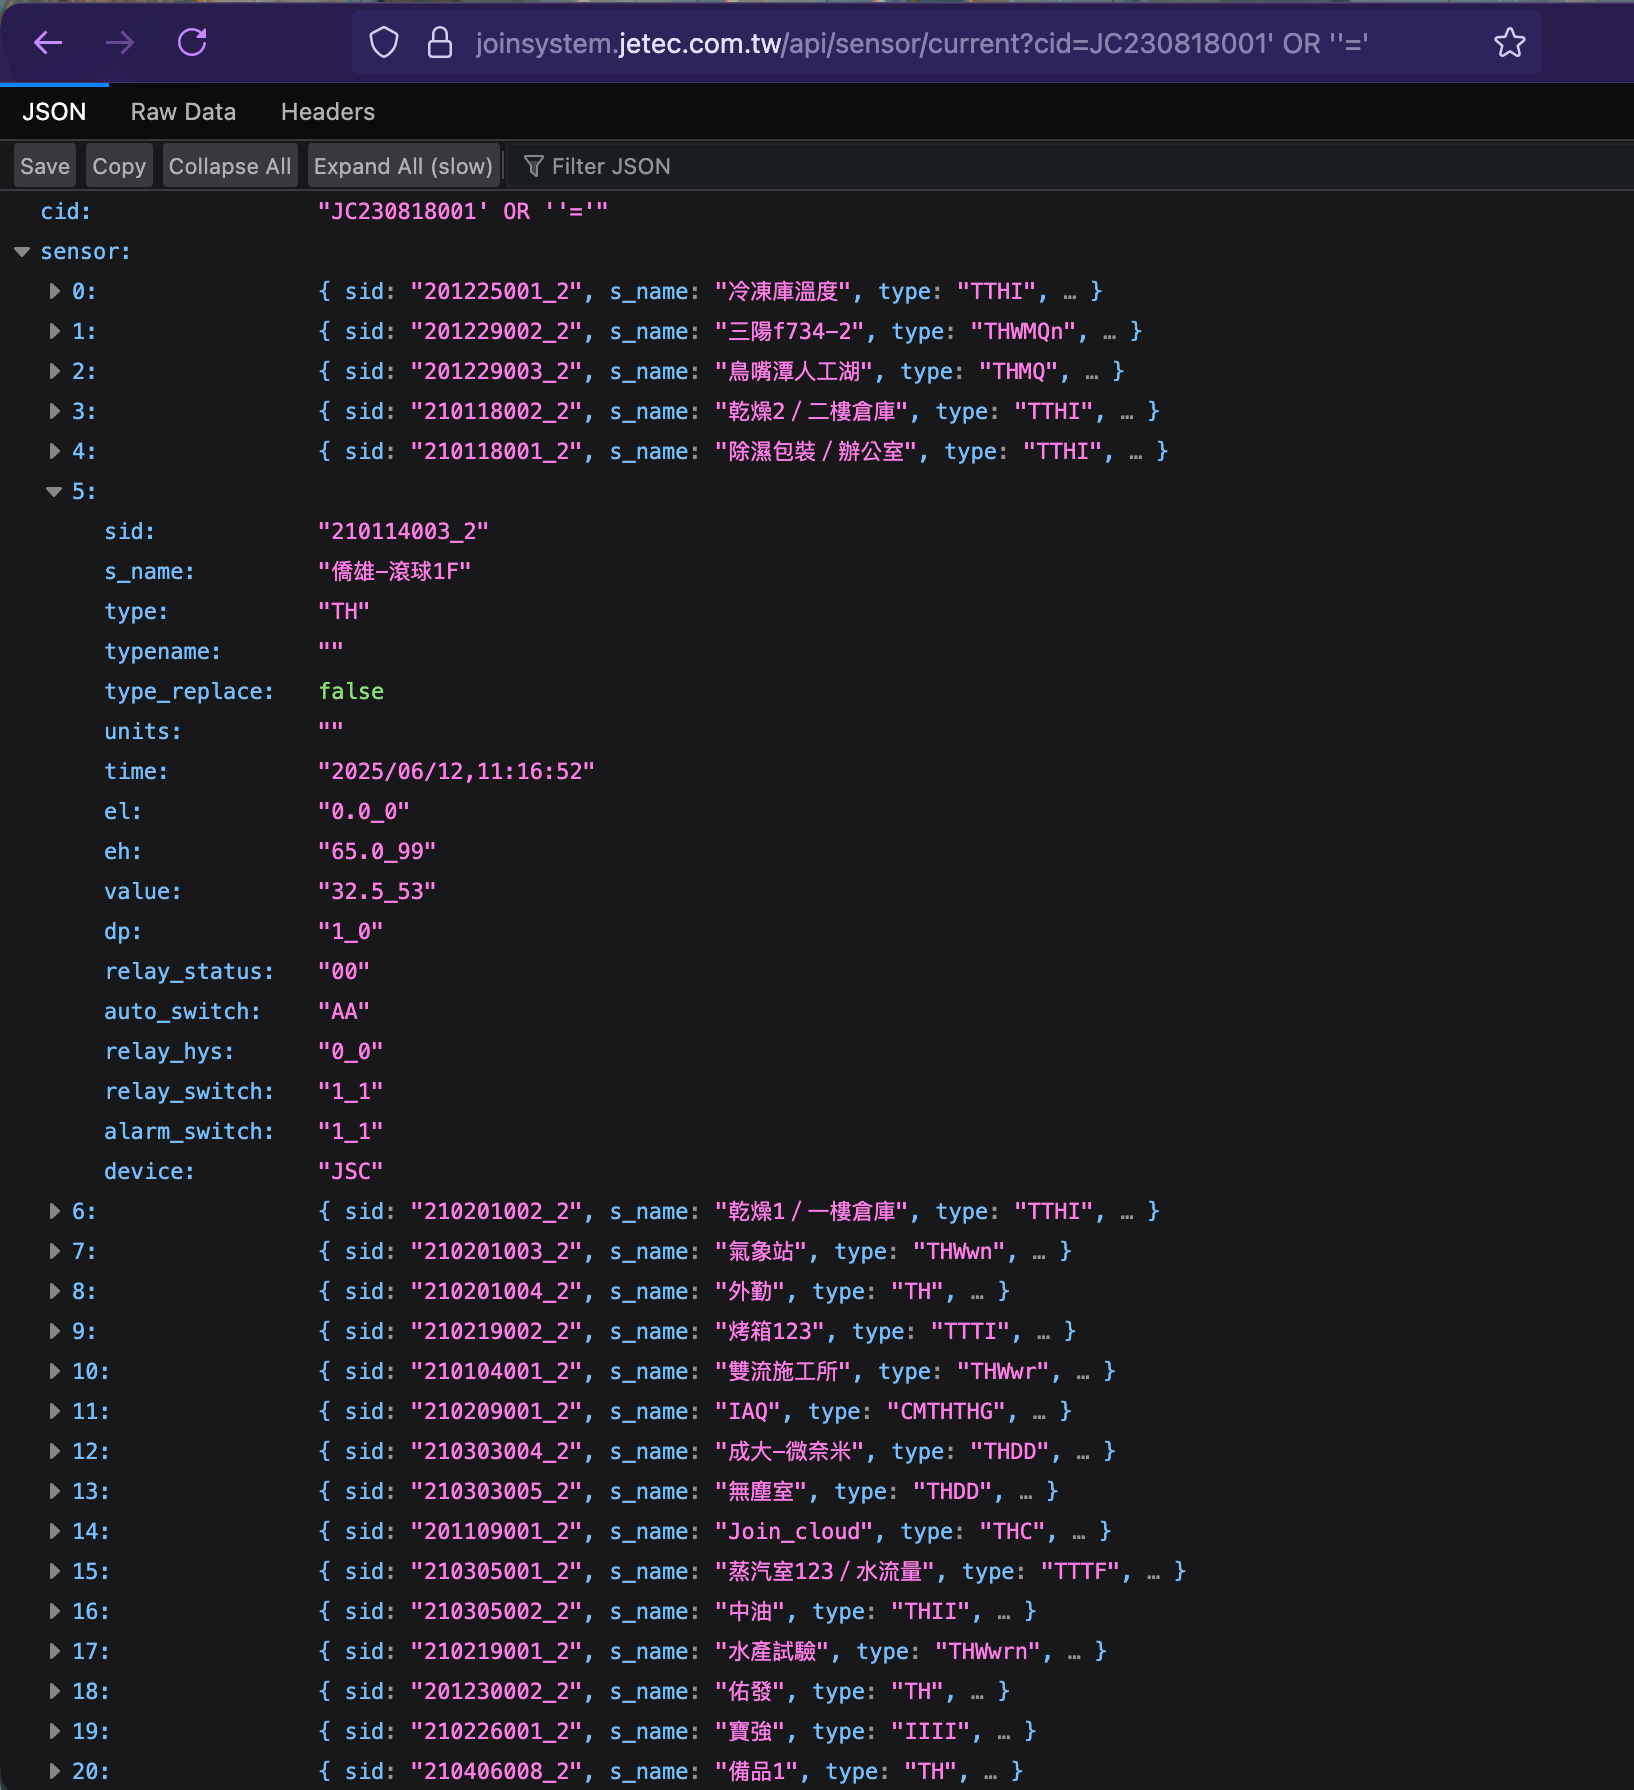Expand sensor item 8
Viewport: 1634px width, 1790px height.
[55, 1291]
